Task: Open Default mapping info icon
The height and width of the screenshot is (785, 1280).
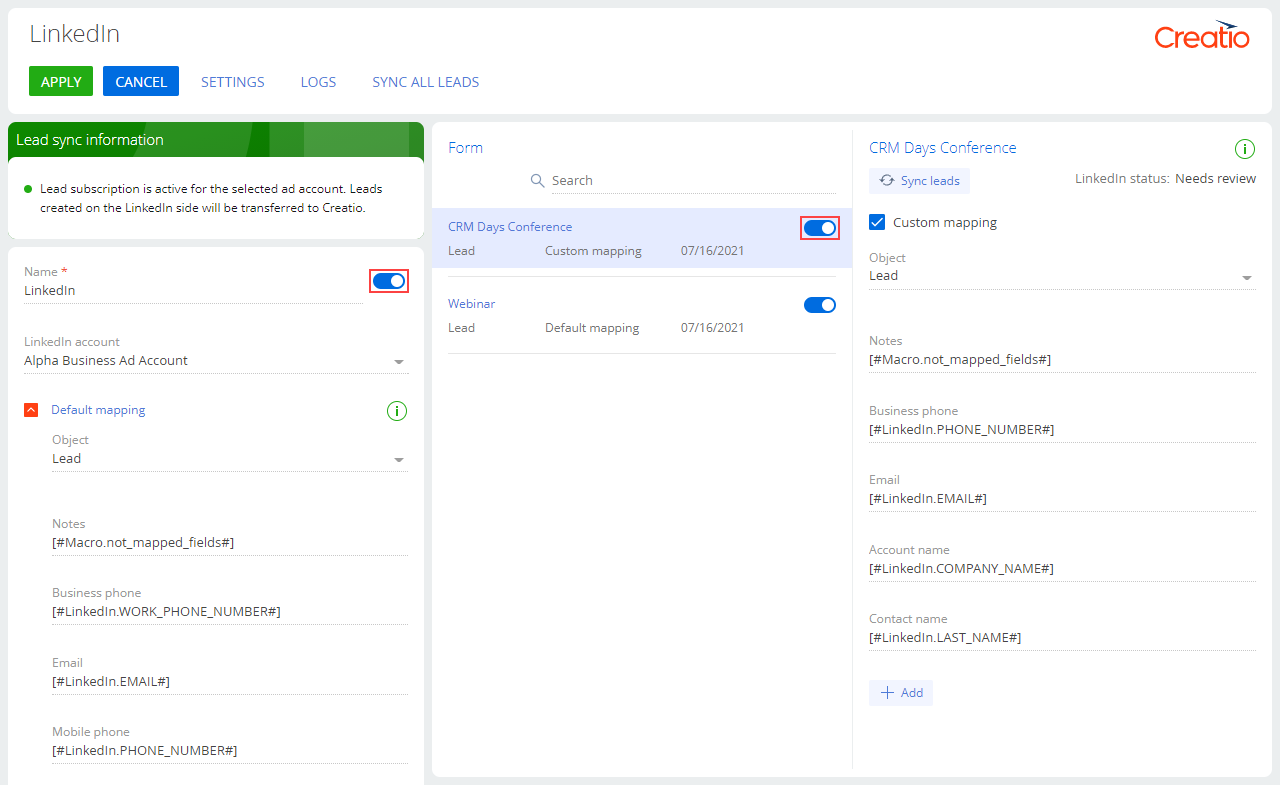Action: pyautogui.click(x=397, y=410)
